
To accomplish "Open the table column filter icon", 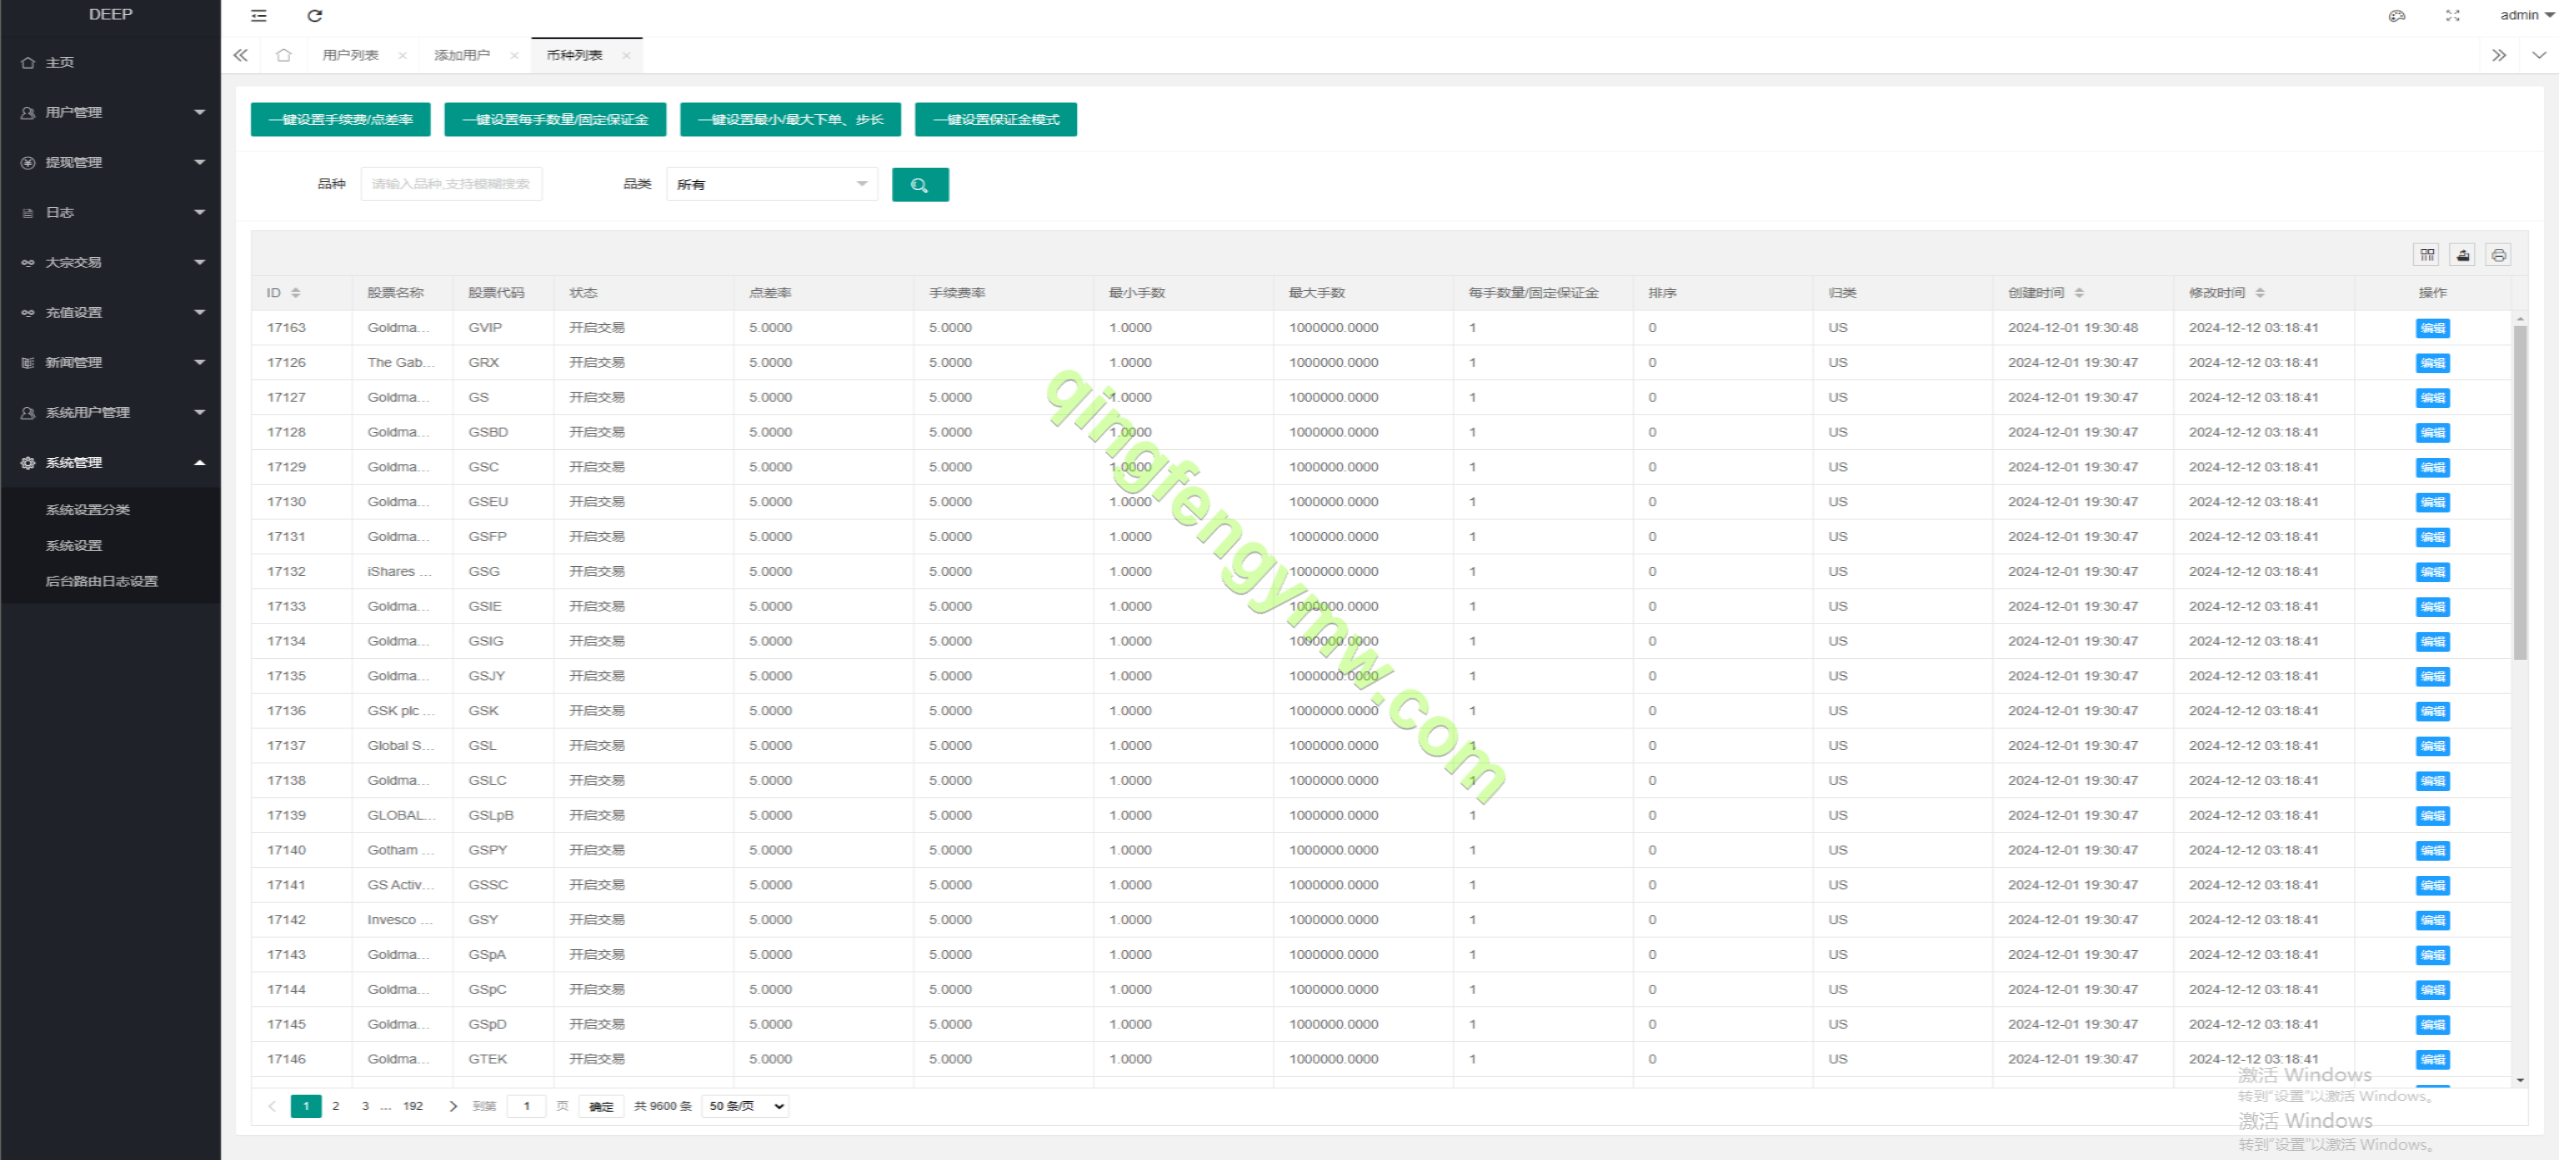I will pyautogui.click(x=2427, y=255).
